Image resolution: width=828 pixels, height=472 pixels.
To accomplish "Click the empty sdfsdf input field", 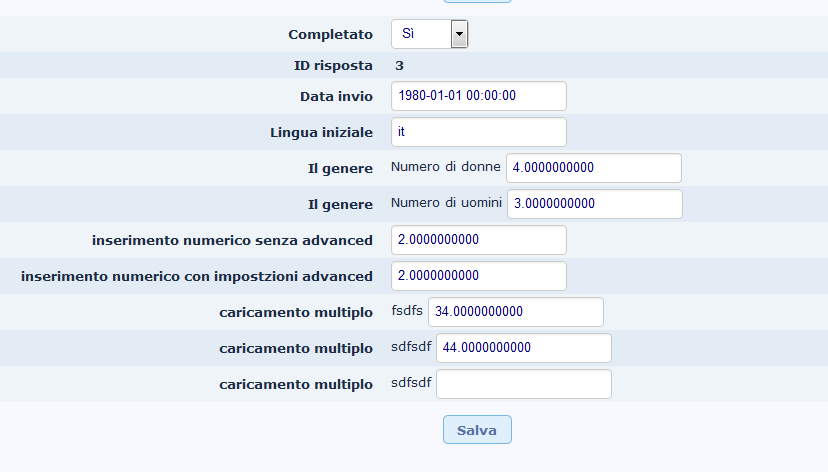I will (x=522, y=384).
